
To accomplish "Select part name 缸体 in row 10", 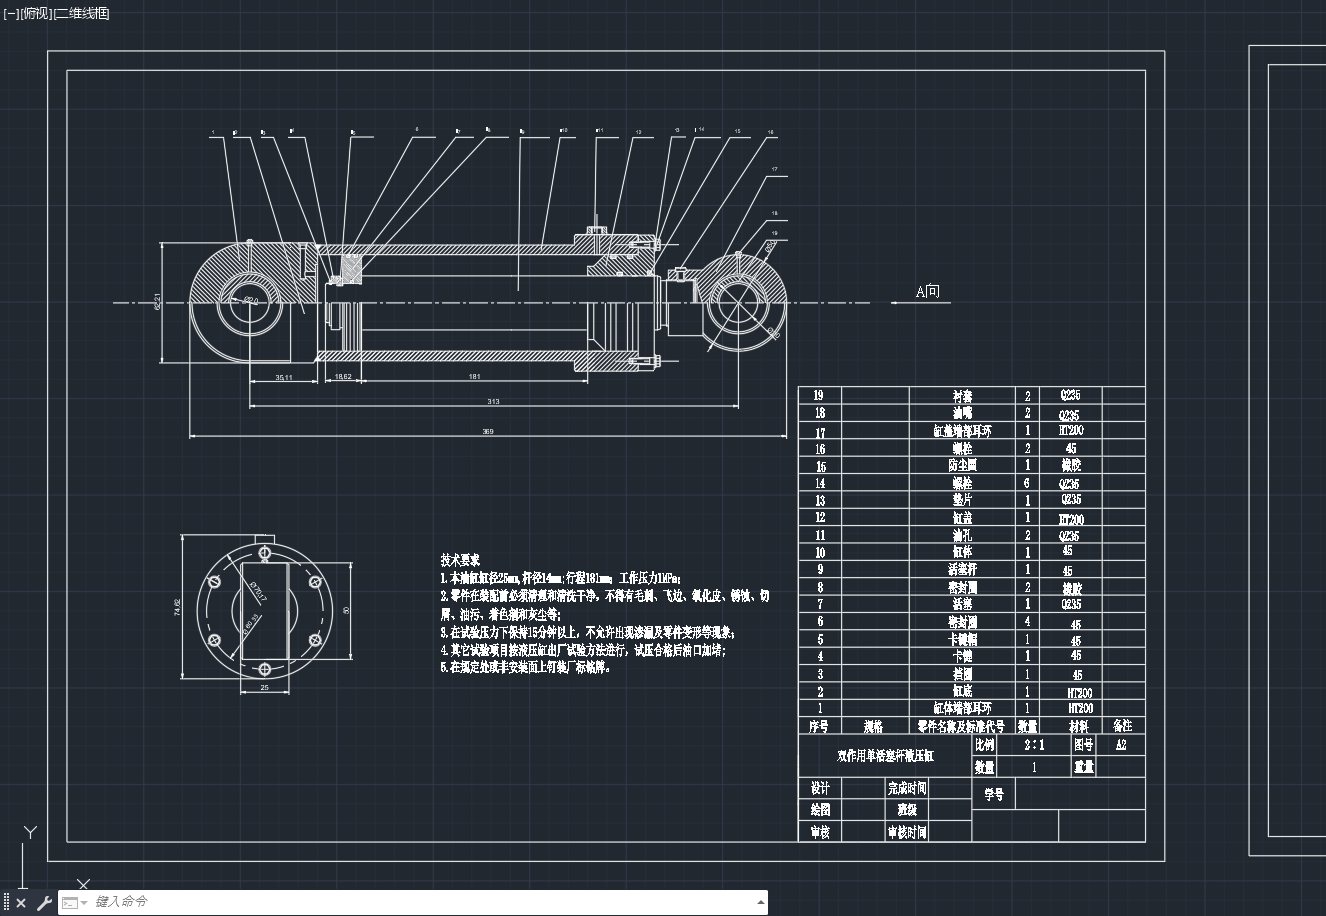I will click(962, 552).
